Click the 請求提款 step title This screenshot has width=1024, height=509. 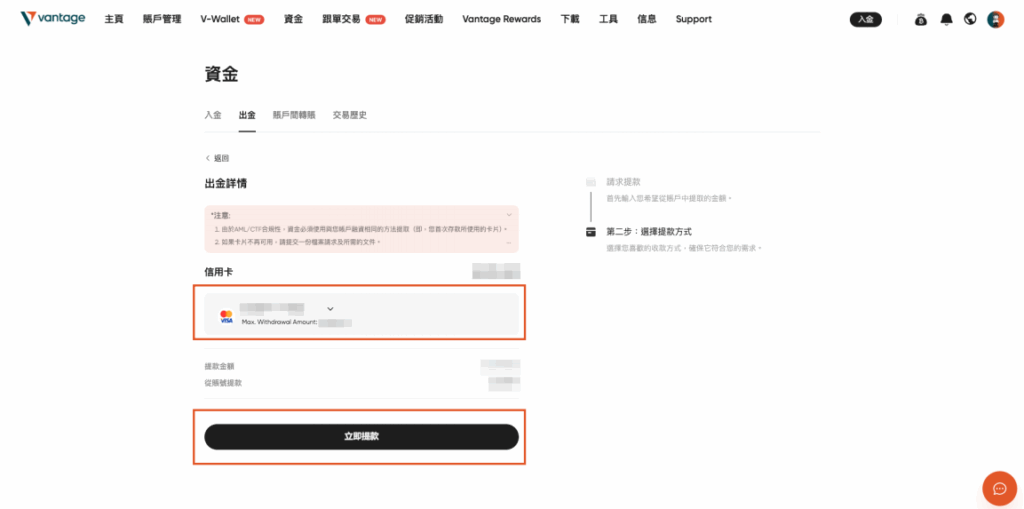click(x=623, y=182)
